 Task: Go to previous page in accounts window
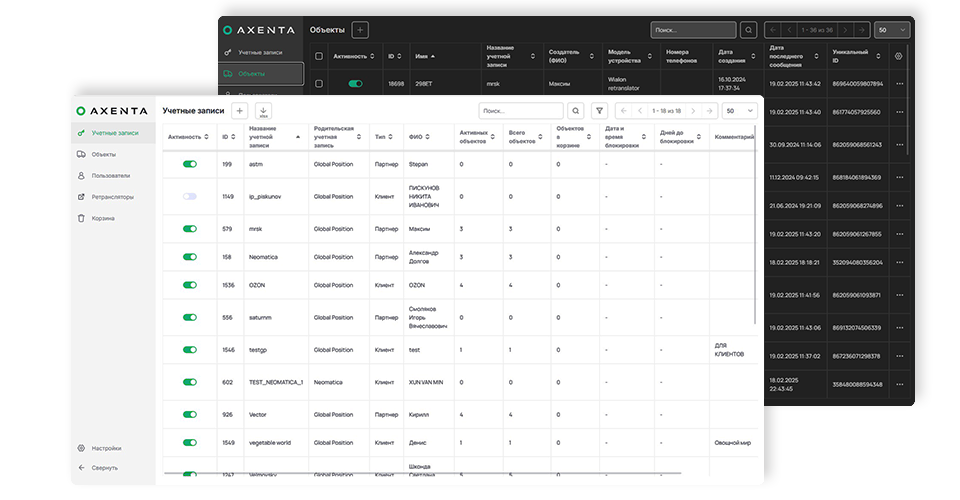pos(640,111)
